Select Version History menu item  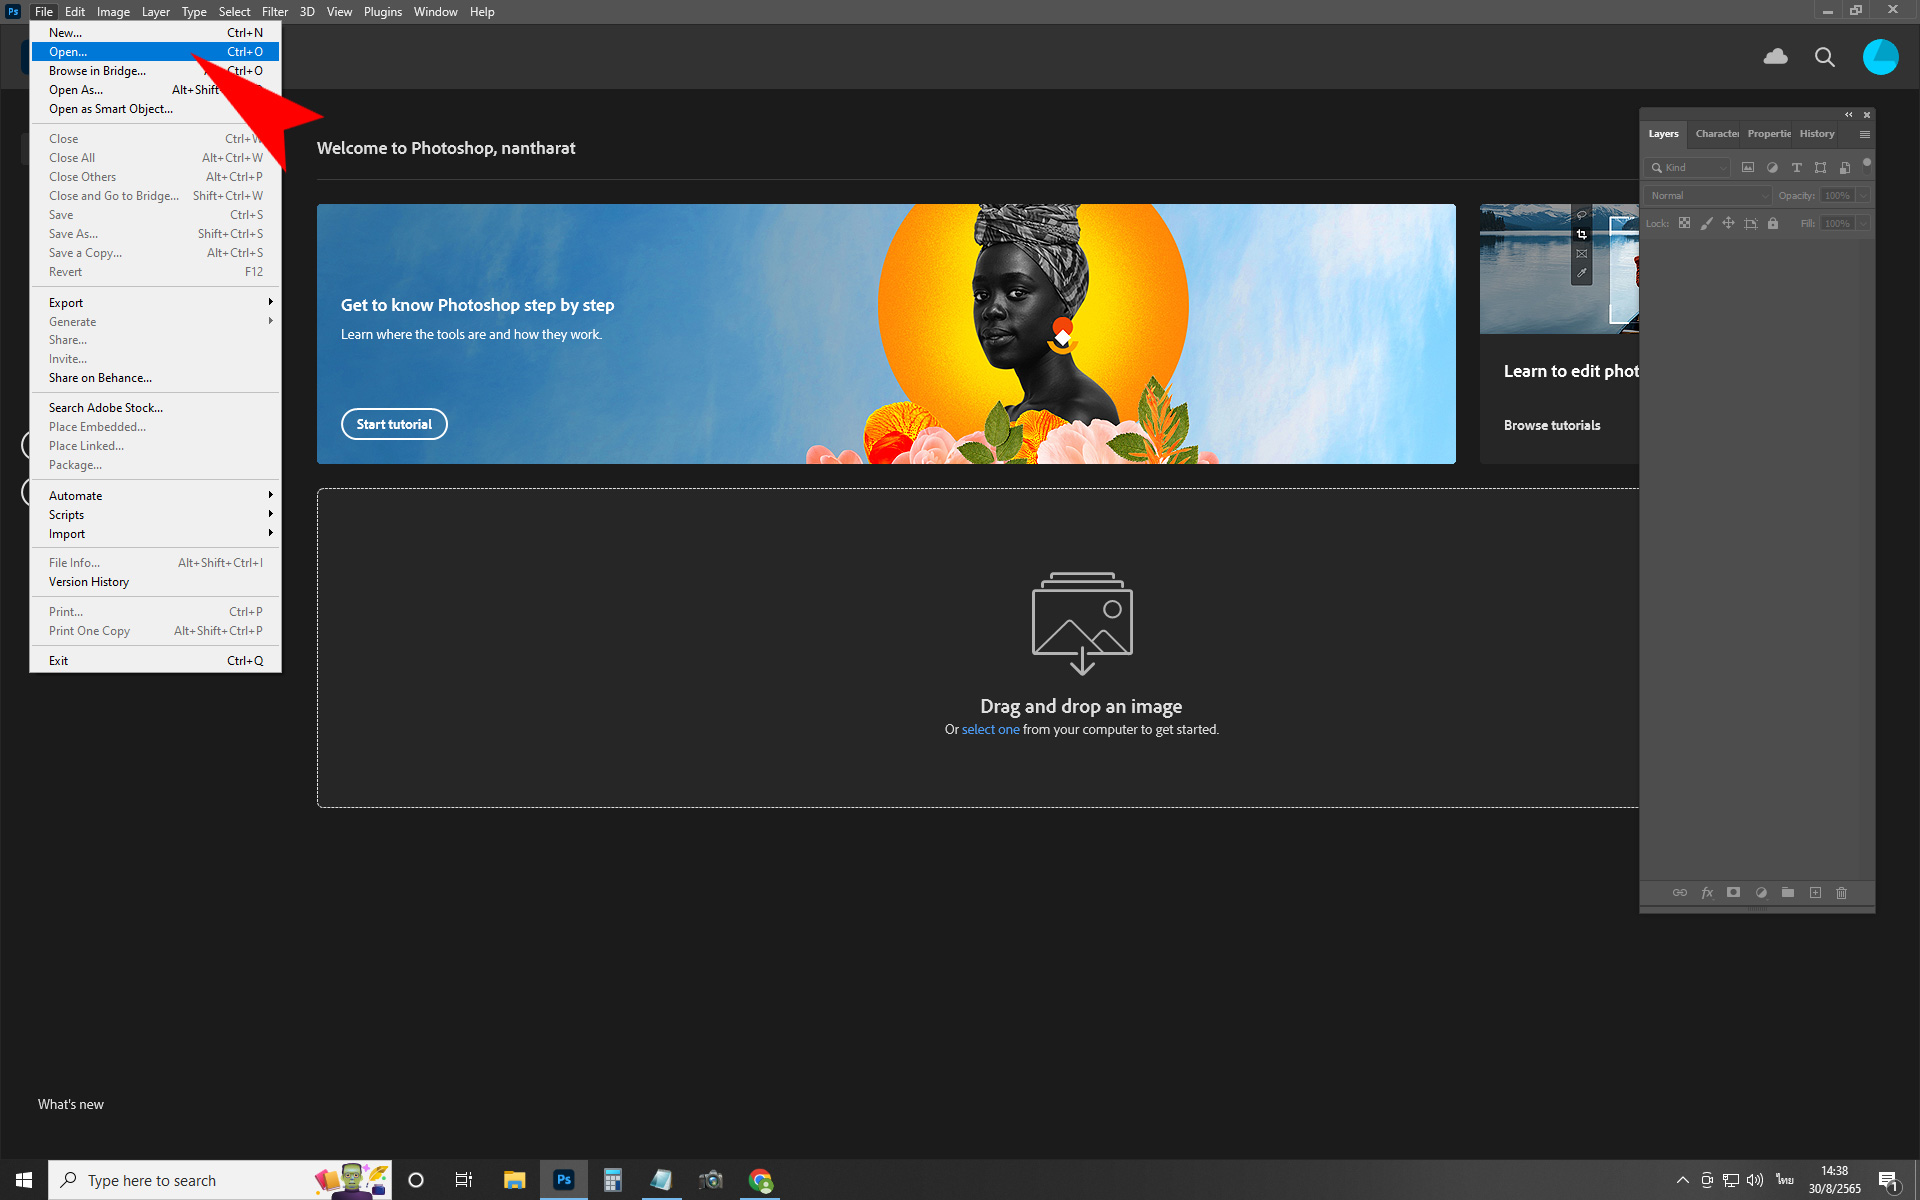click(x=155, y=582)
